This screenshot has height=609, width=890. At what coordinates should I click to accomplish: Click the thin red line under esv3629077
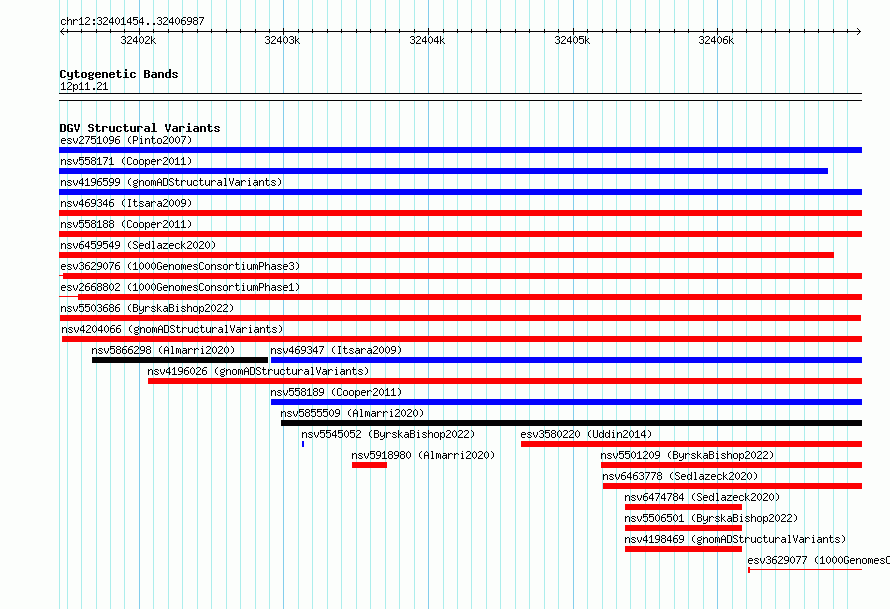click(x=805, y=570)
